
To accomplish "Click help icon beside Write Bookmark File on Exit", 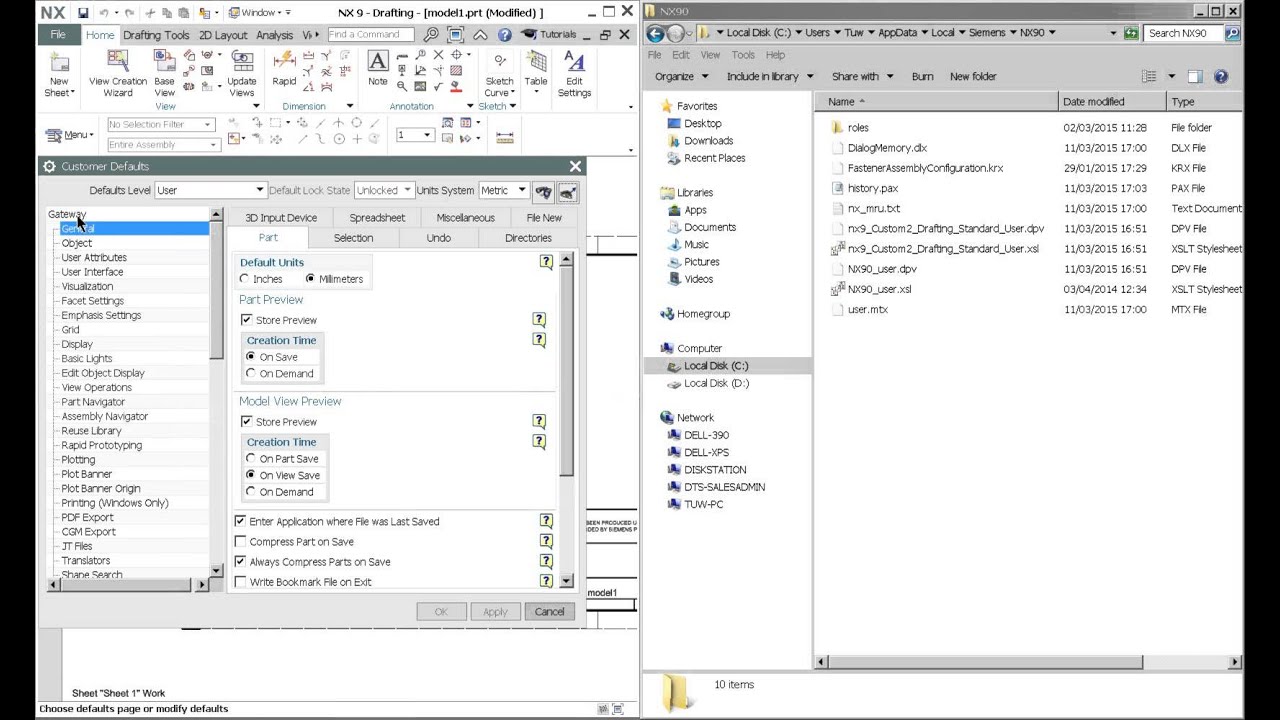I will [x=546, y=580].
